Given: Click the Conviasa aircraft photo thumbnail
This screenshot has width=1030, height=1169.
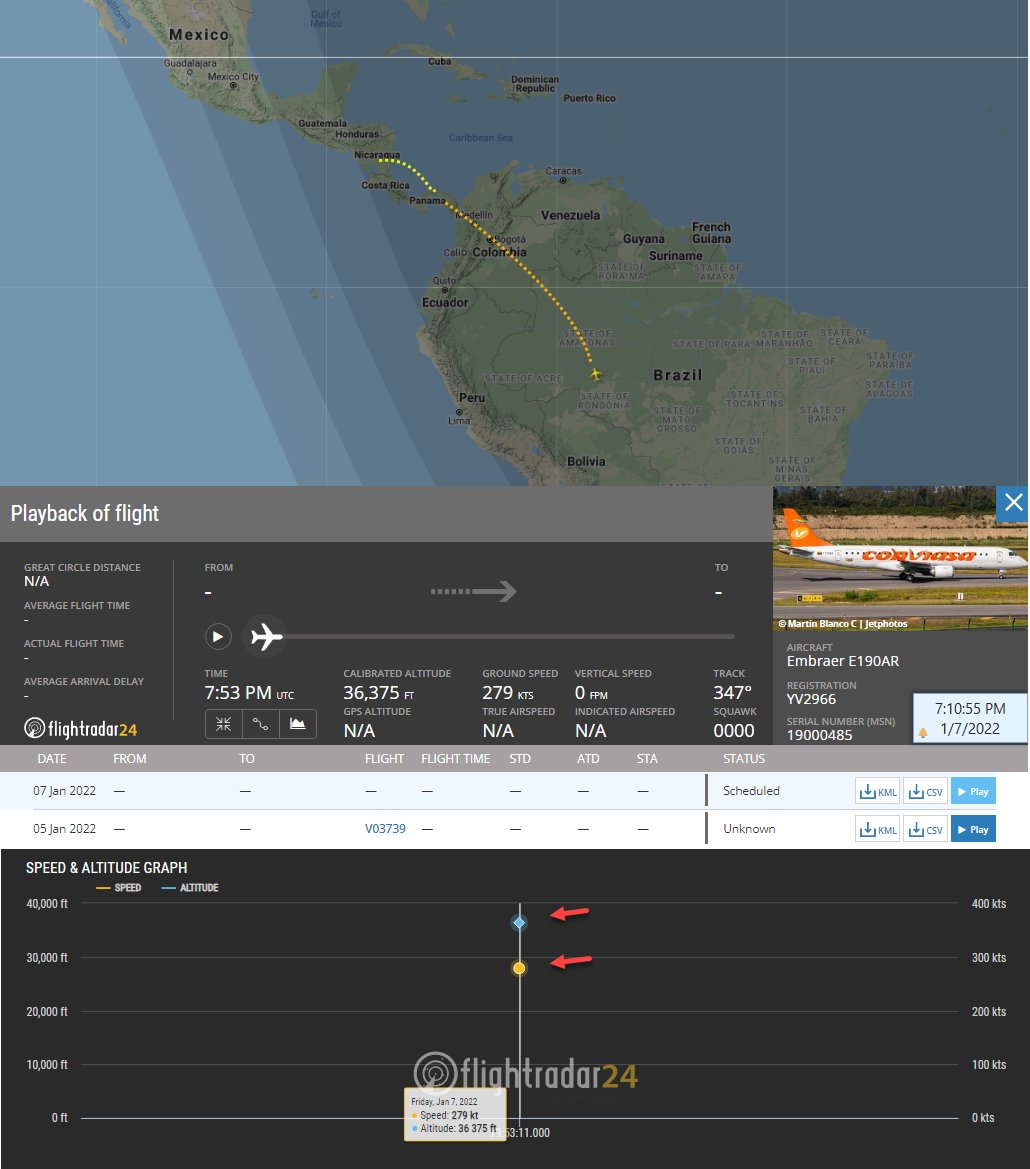Looking at the screenshot, I should pyautogui.click(x=900, y=558).
